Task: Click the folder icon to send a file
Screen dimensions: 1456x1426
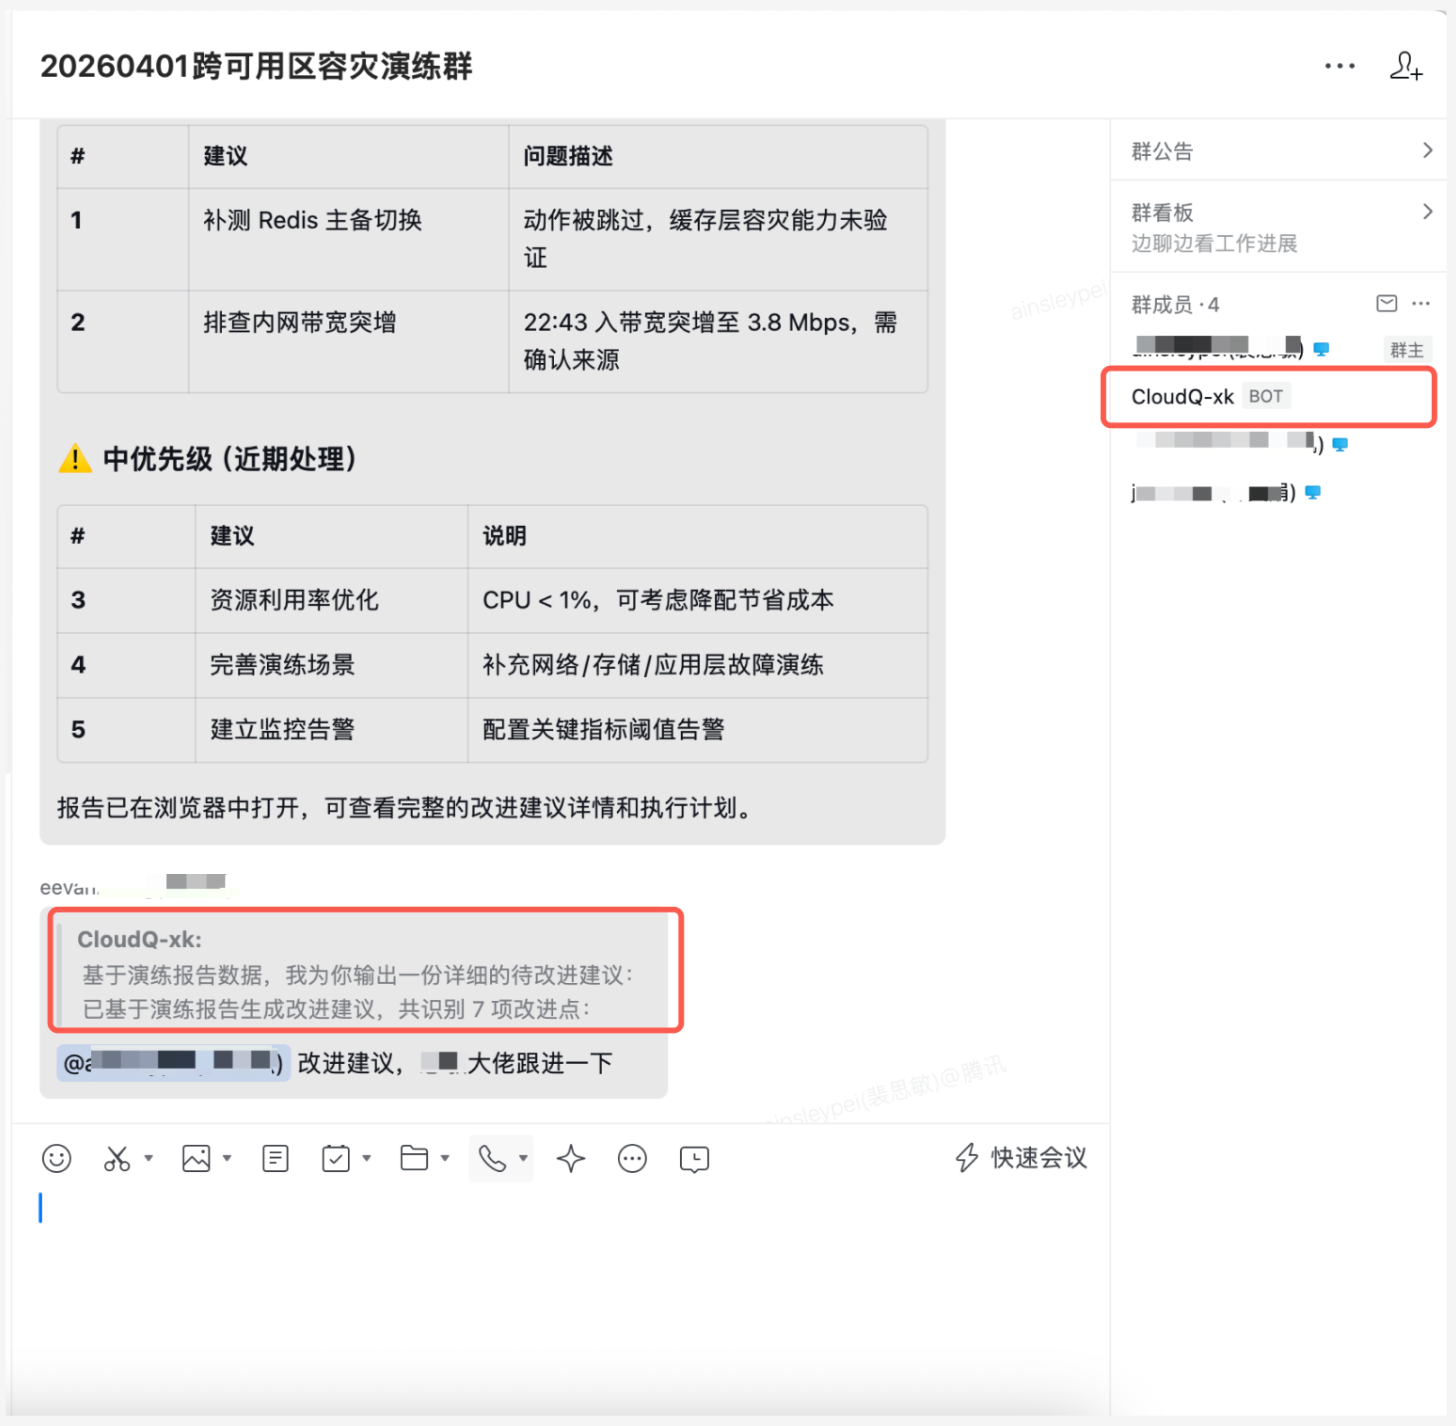Action: click(x=414, y=1158)
